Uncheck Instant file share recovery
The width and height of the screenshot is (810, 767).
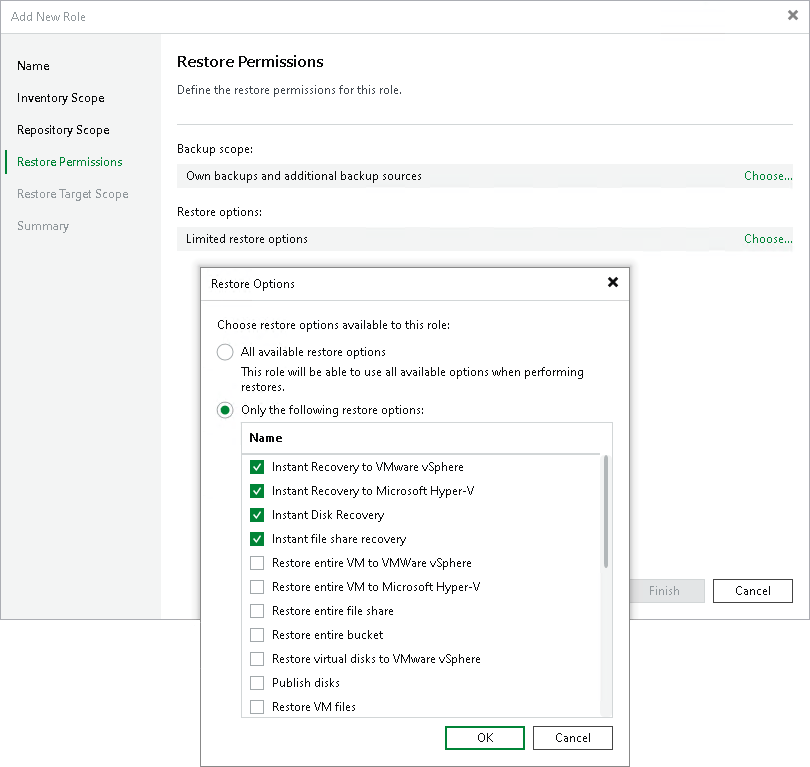click(x=257, y=539)
